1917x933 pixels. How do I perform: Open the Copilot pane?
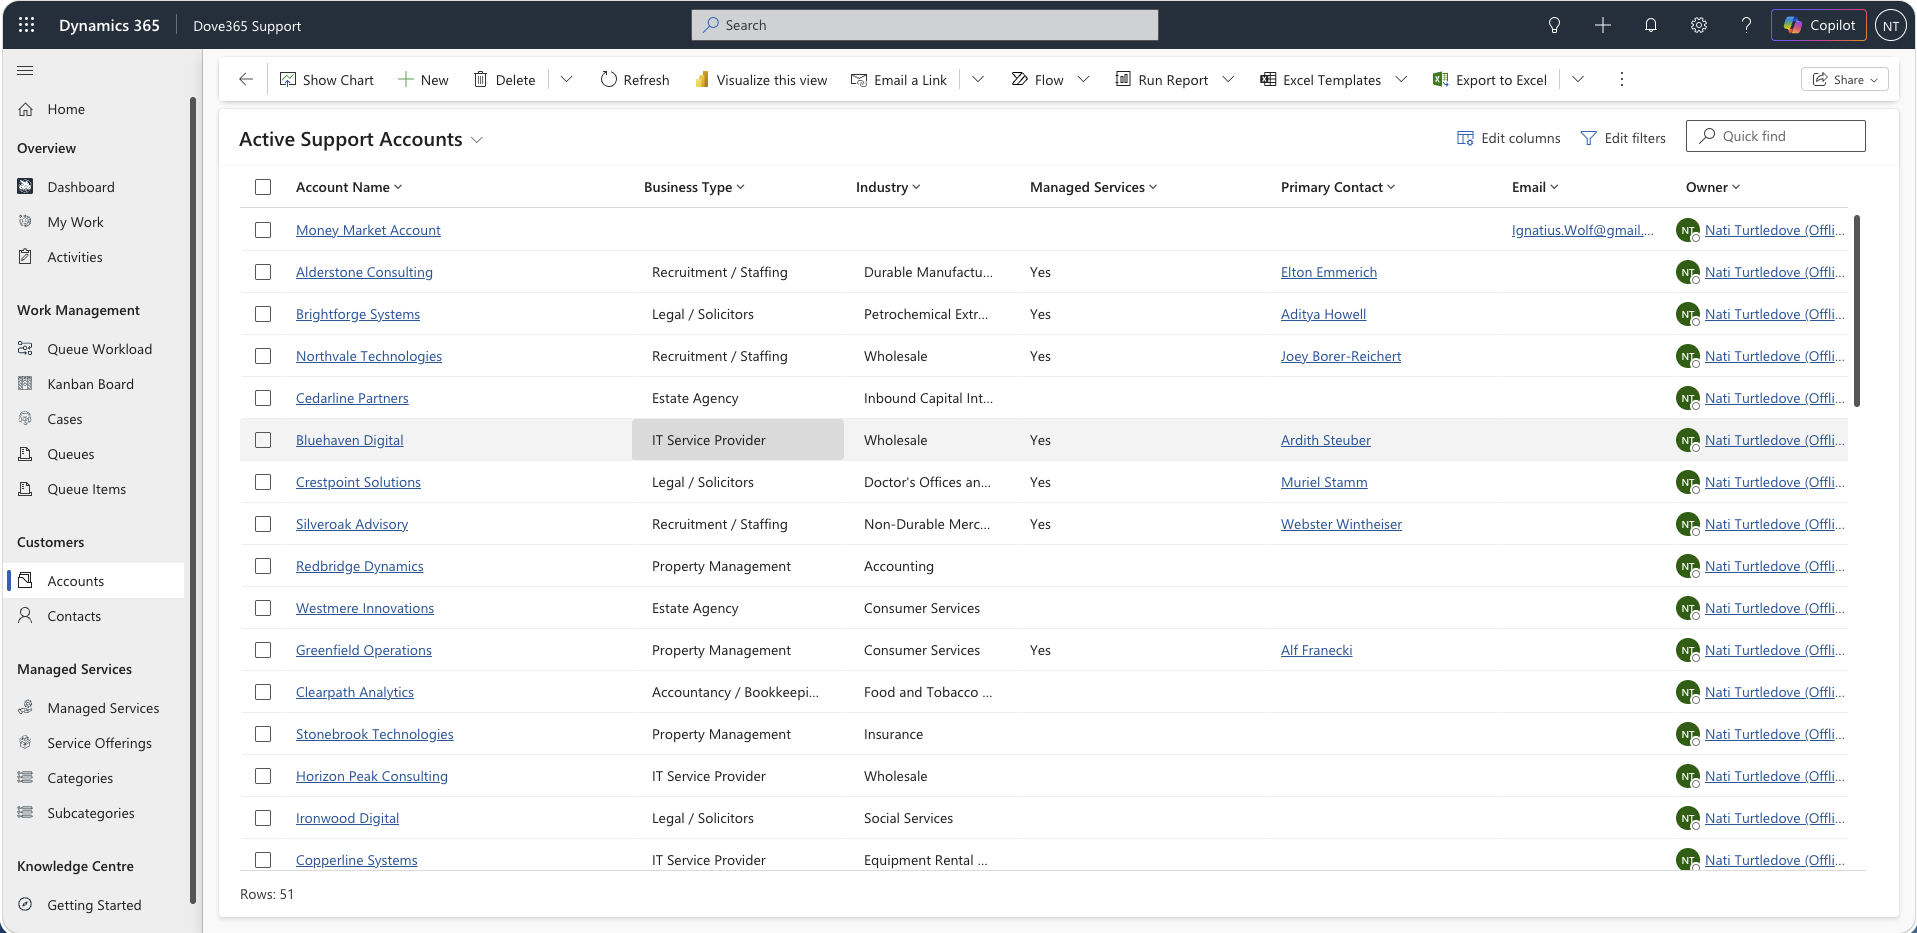click(x=1819, y=25)
